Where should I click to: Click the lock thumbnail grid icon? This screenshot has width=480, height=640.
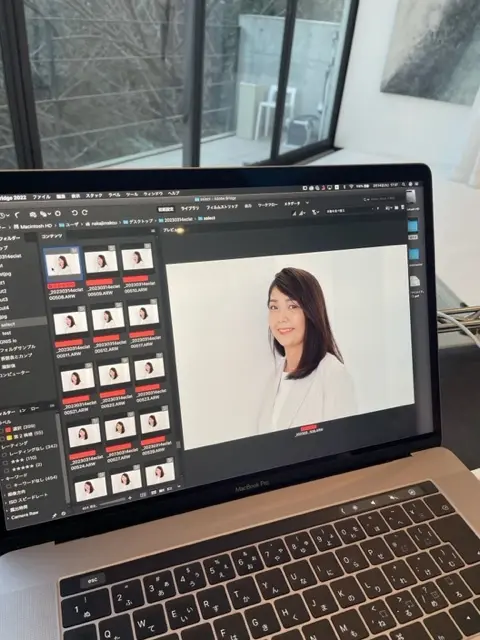pos(143,495)
